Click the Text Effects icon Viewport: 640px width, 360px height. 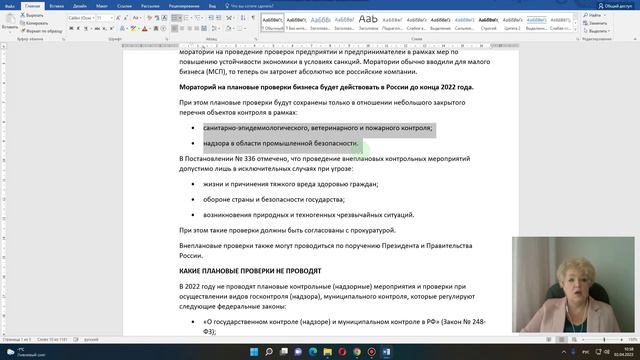[x=122, y=28]
